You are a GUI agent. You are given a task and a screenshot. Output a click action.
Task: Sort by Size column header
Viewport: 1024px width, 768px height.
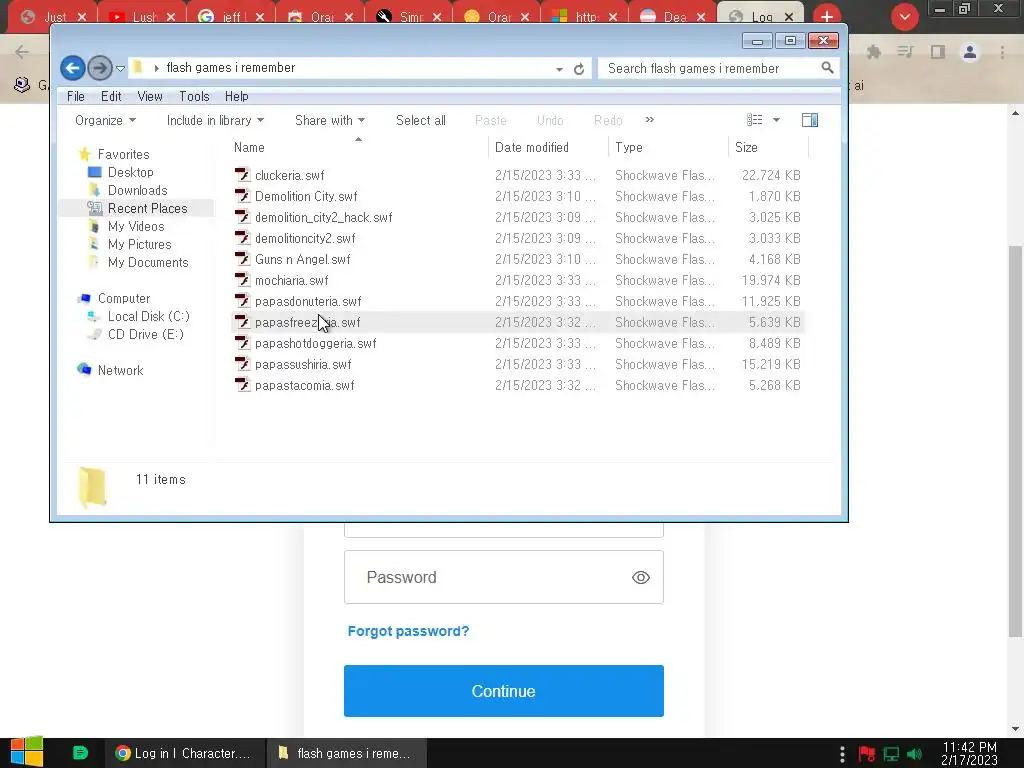(x=768, y=148)
